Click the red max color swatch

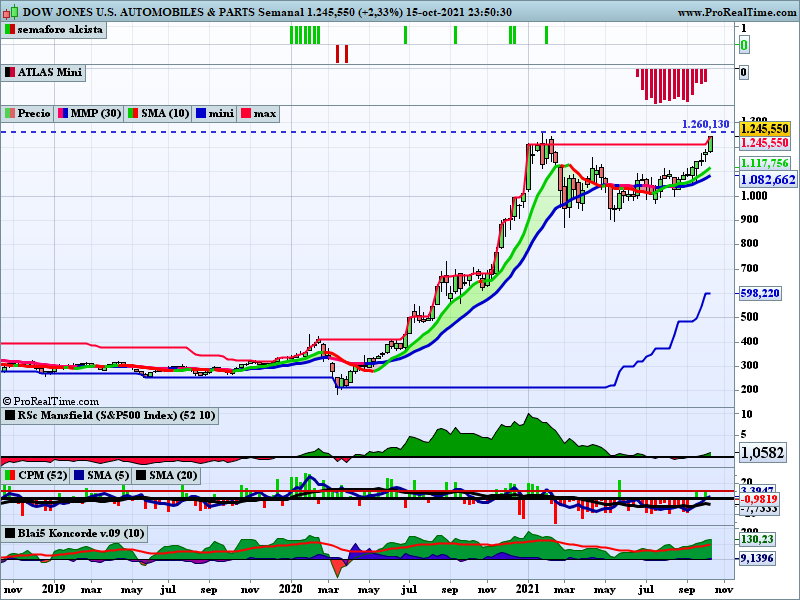click(246, 113)
